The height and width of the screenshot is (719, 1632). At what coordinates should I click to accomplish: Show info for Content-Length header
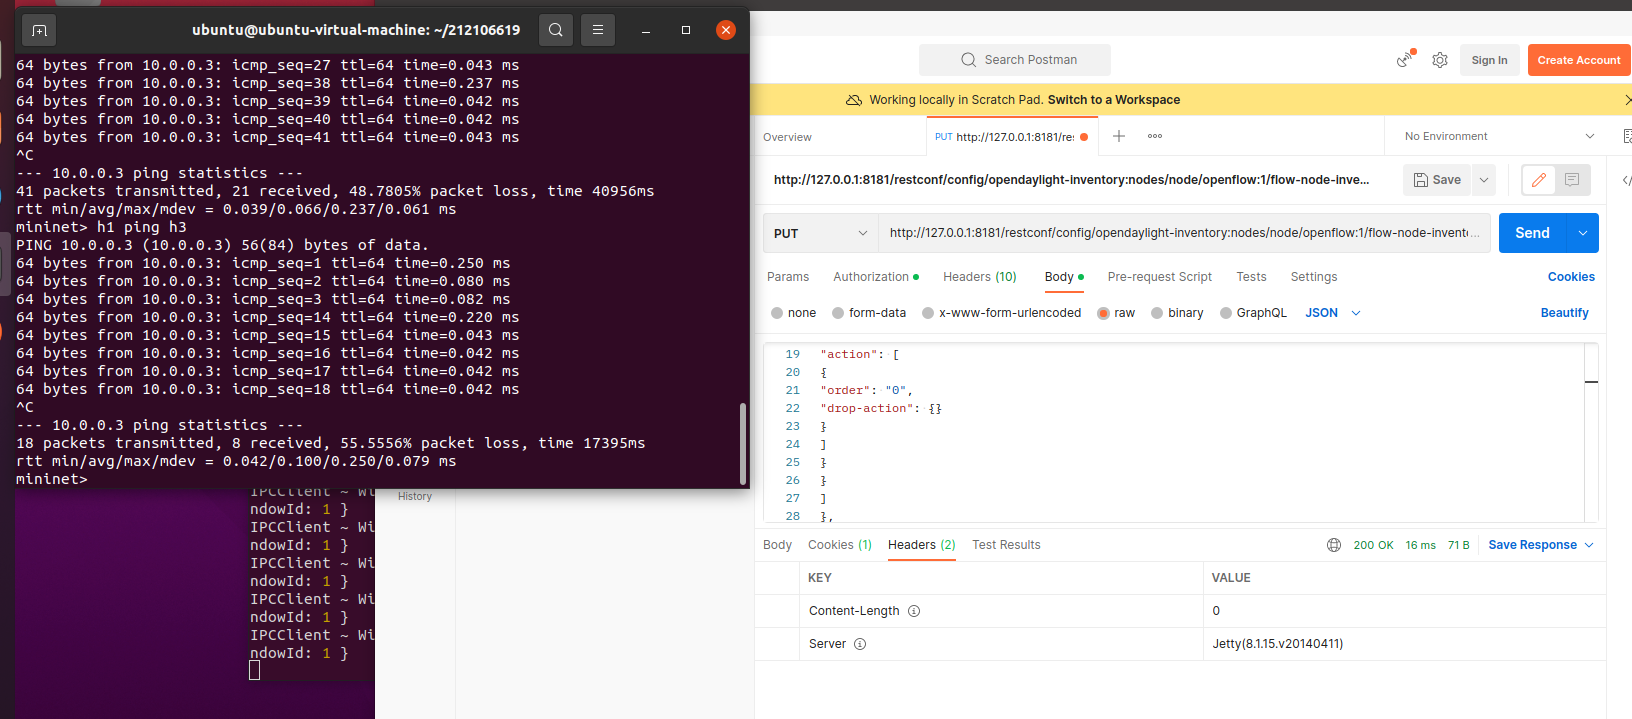coord(914,611)
